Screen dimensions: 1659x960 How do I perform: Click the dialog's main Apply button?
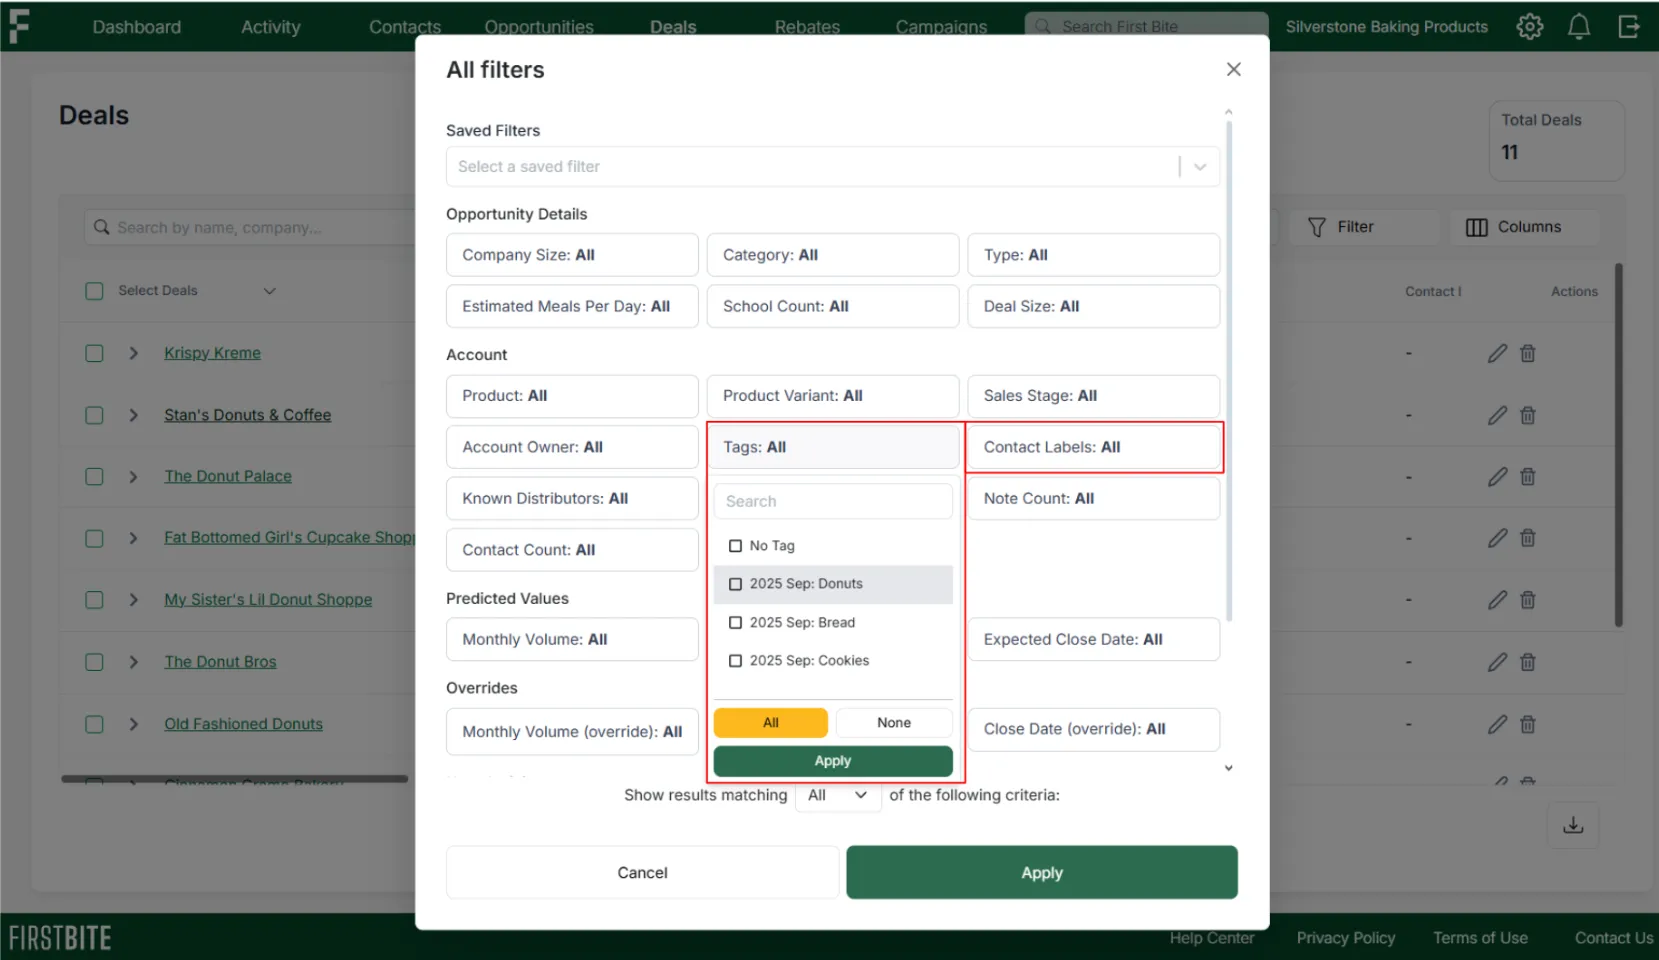(1041, 873)
